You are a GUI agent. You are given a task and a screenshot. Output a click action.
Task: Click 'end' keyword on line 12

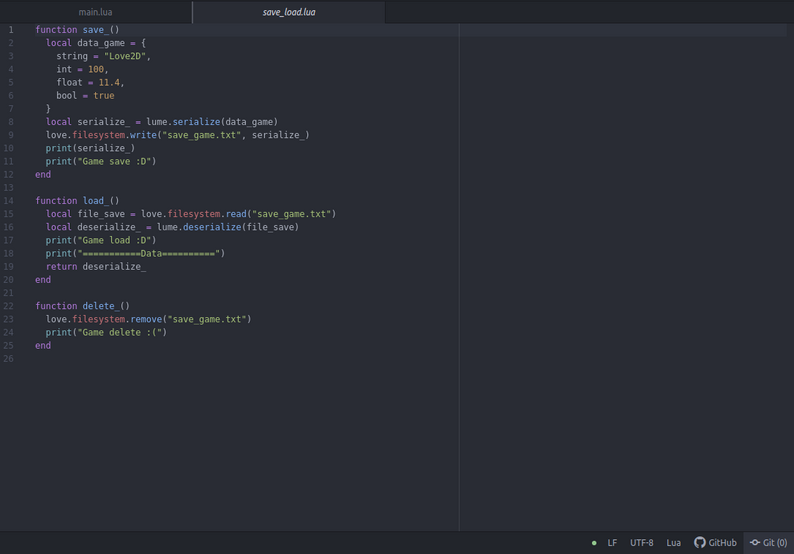[43, 175]
